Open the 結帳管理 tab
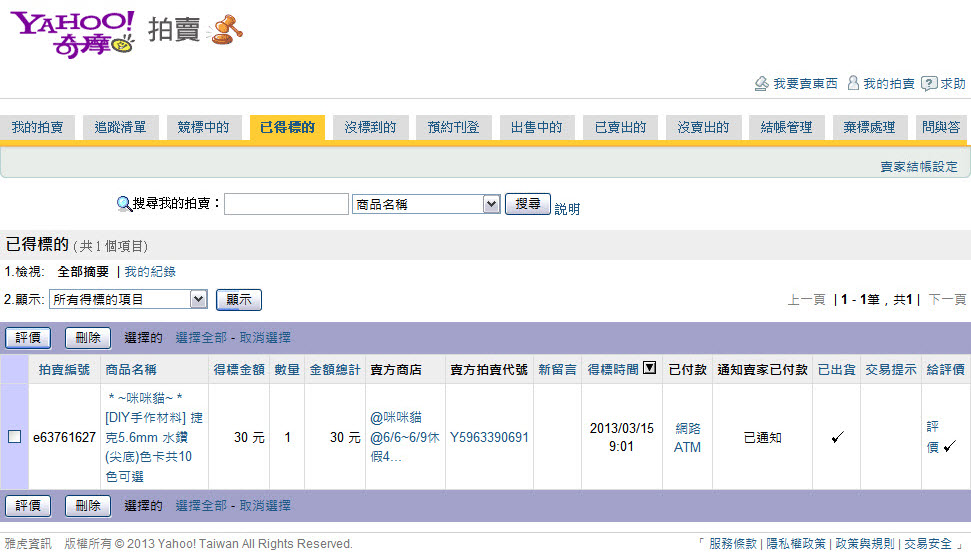 (786, 128)
